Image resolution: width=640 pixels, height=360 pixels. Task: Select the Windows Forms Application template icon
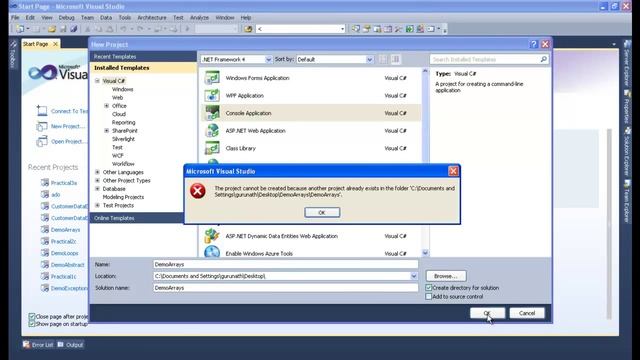[212, 78]
